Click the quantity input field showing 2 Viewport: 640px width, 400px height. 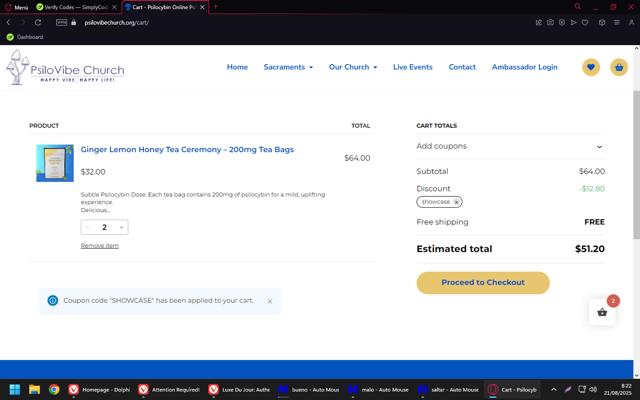coord(104,227)
